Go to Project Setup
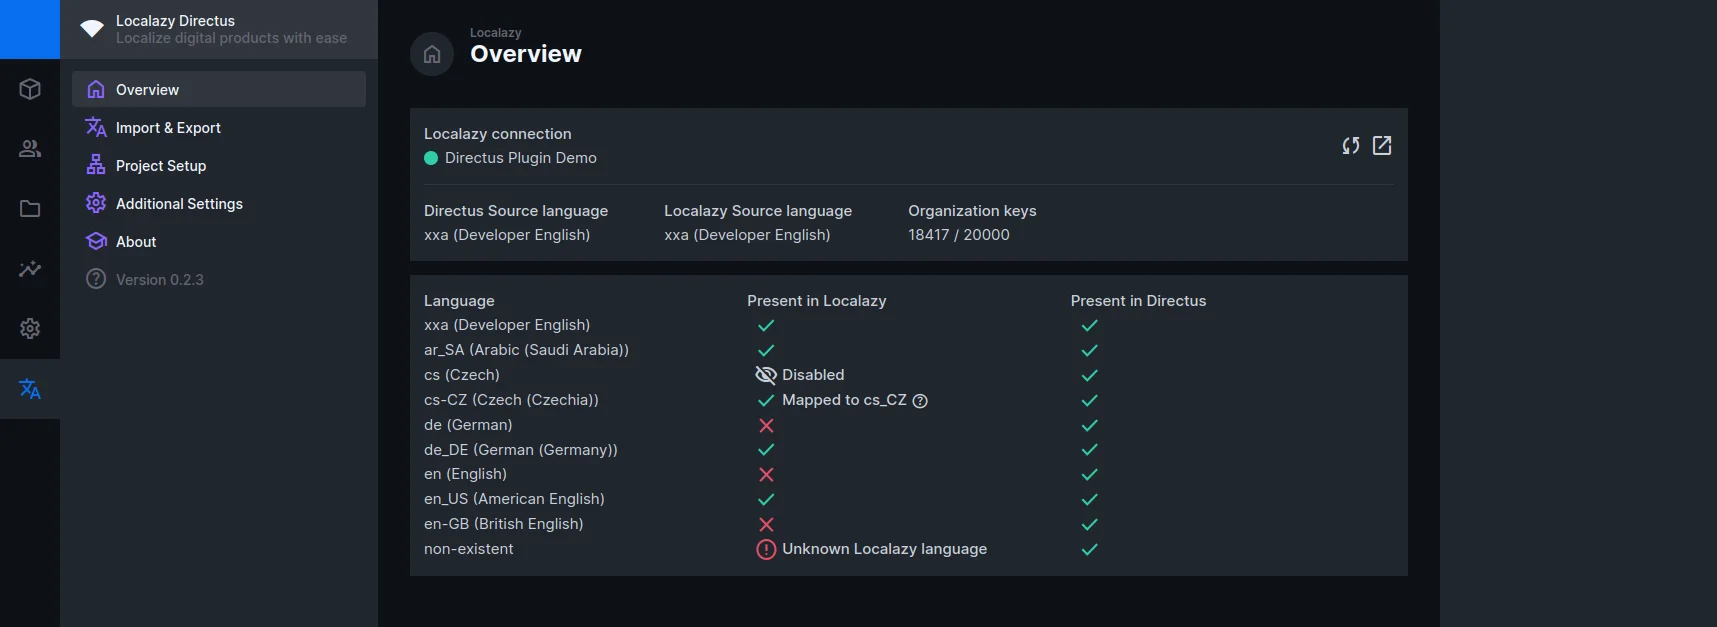Viewport: 1717px width, 627px height. pyautogui.click(x=160, y=165)
